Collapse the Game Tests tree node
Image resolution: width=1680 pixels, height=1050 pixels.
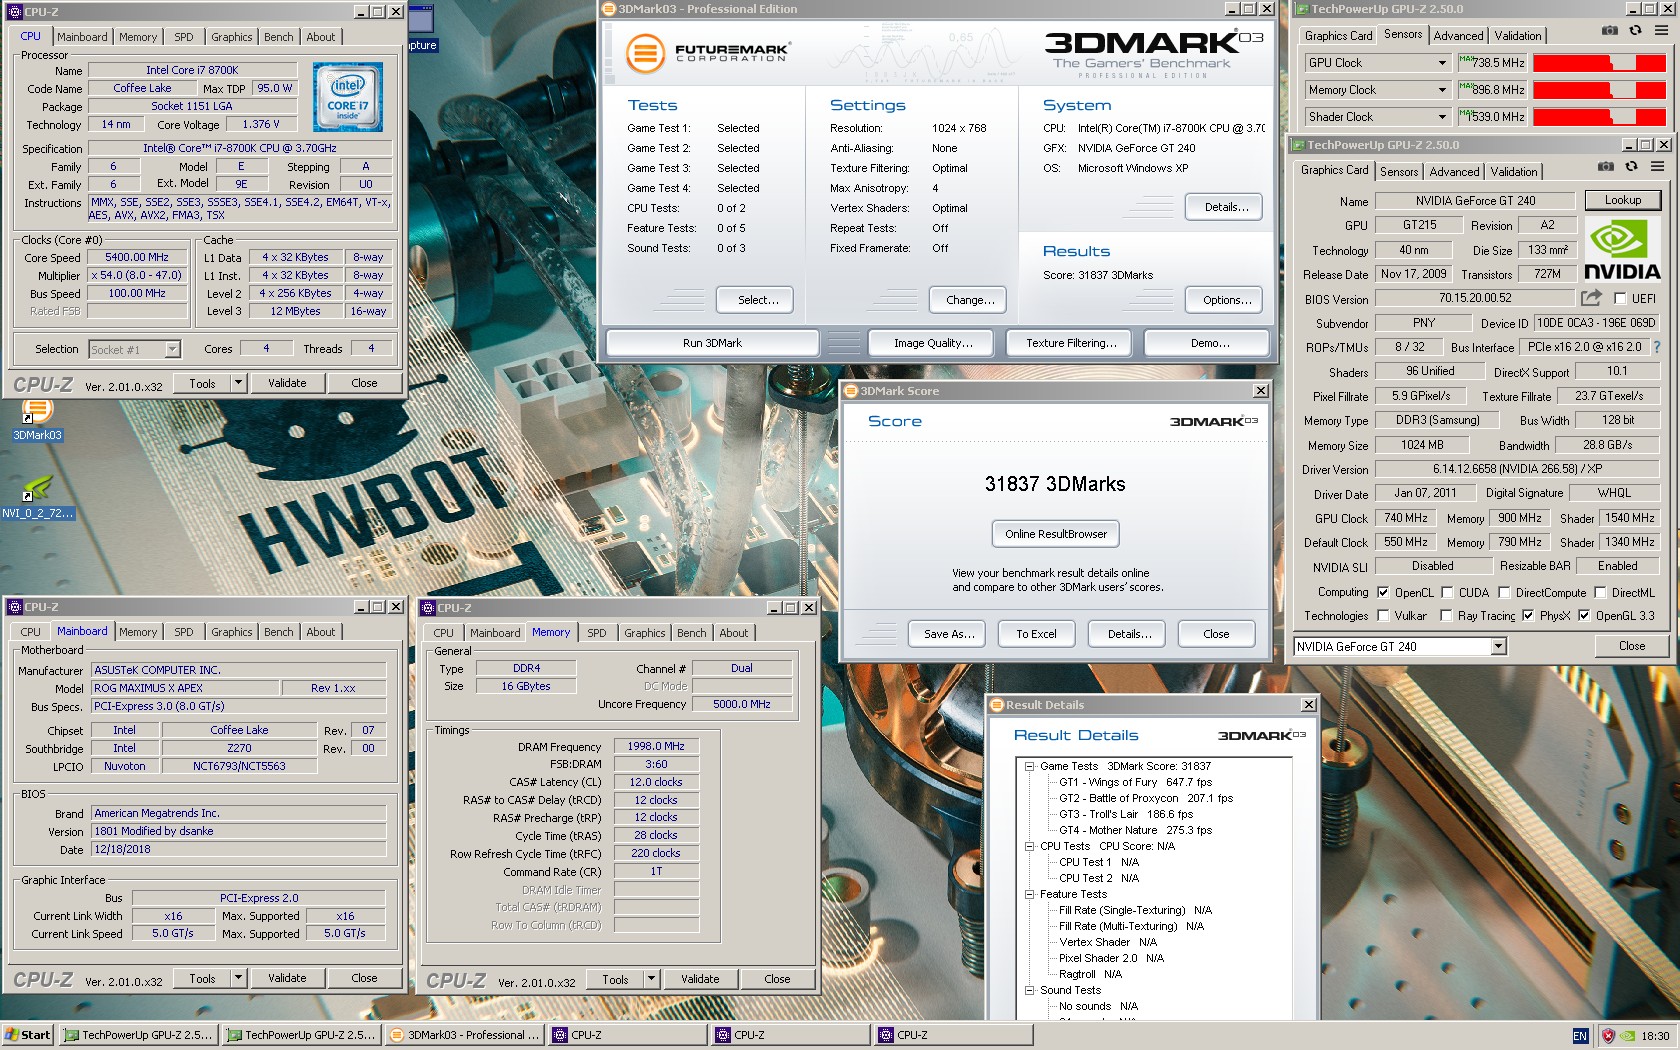click(x=1029, y=766)
